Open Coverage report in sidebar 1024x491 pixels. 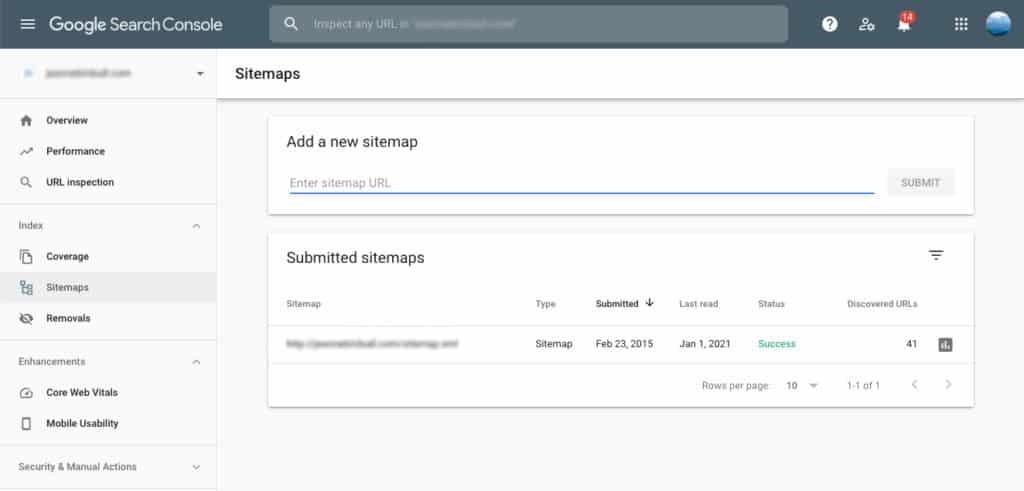pos(67,257)
